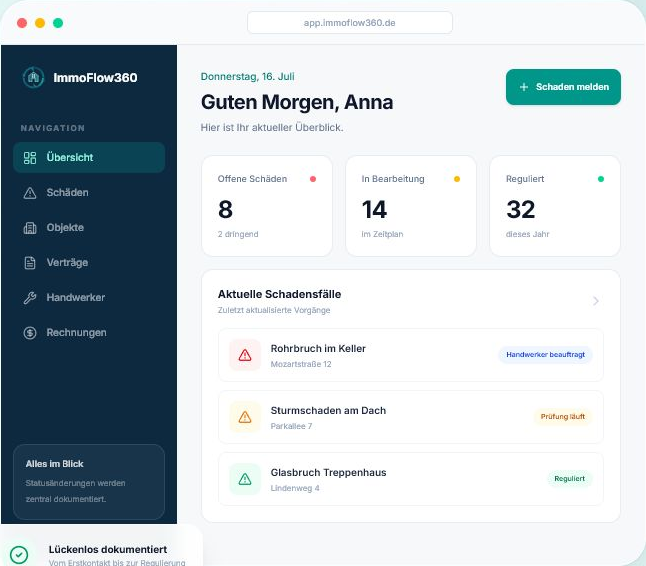
Task: Click the ImmoFlow360 logo icon
Action: 33,77
